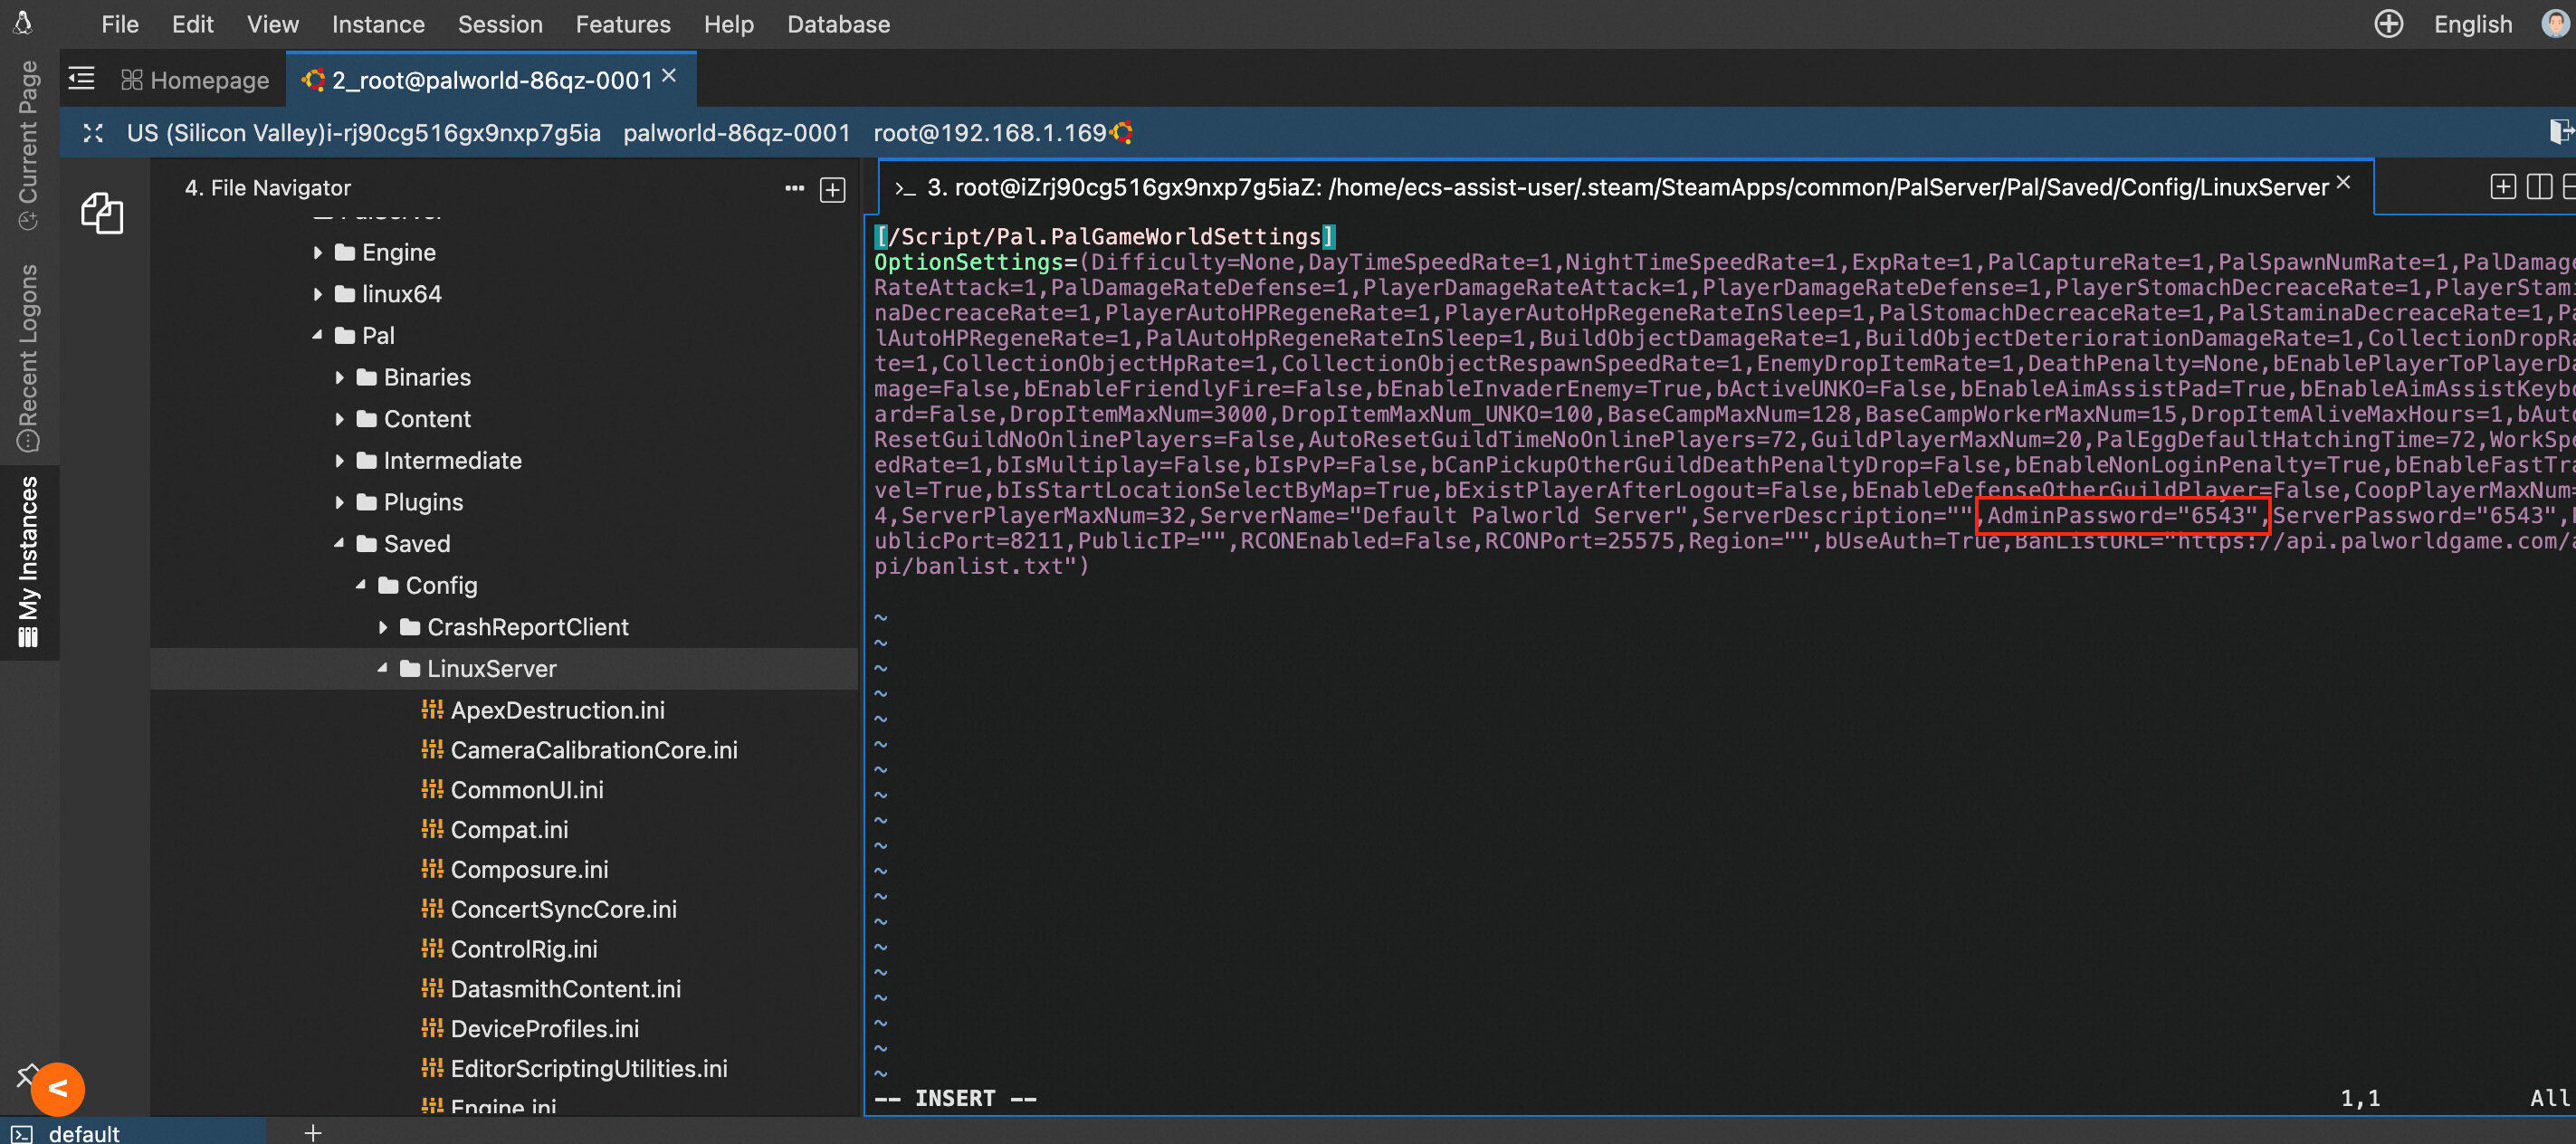Click the terminal prompt icon on tab 3
The width and height of the screenshot is (2576, 1144).
click(x=905, y=188)
